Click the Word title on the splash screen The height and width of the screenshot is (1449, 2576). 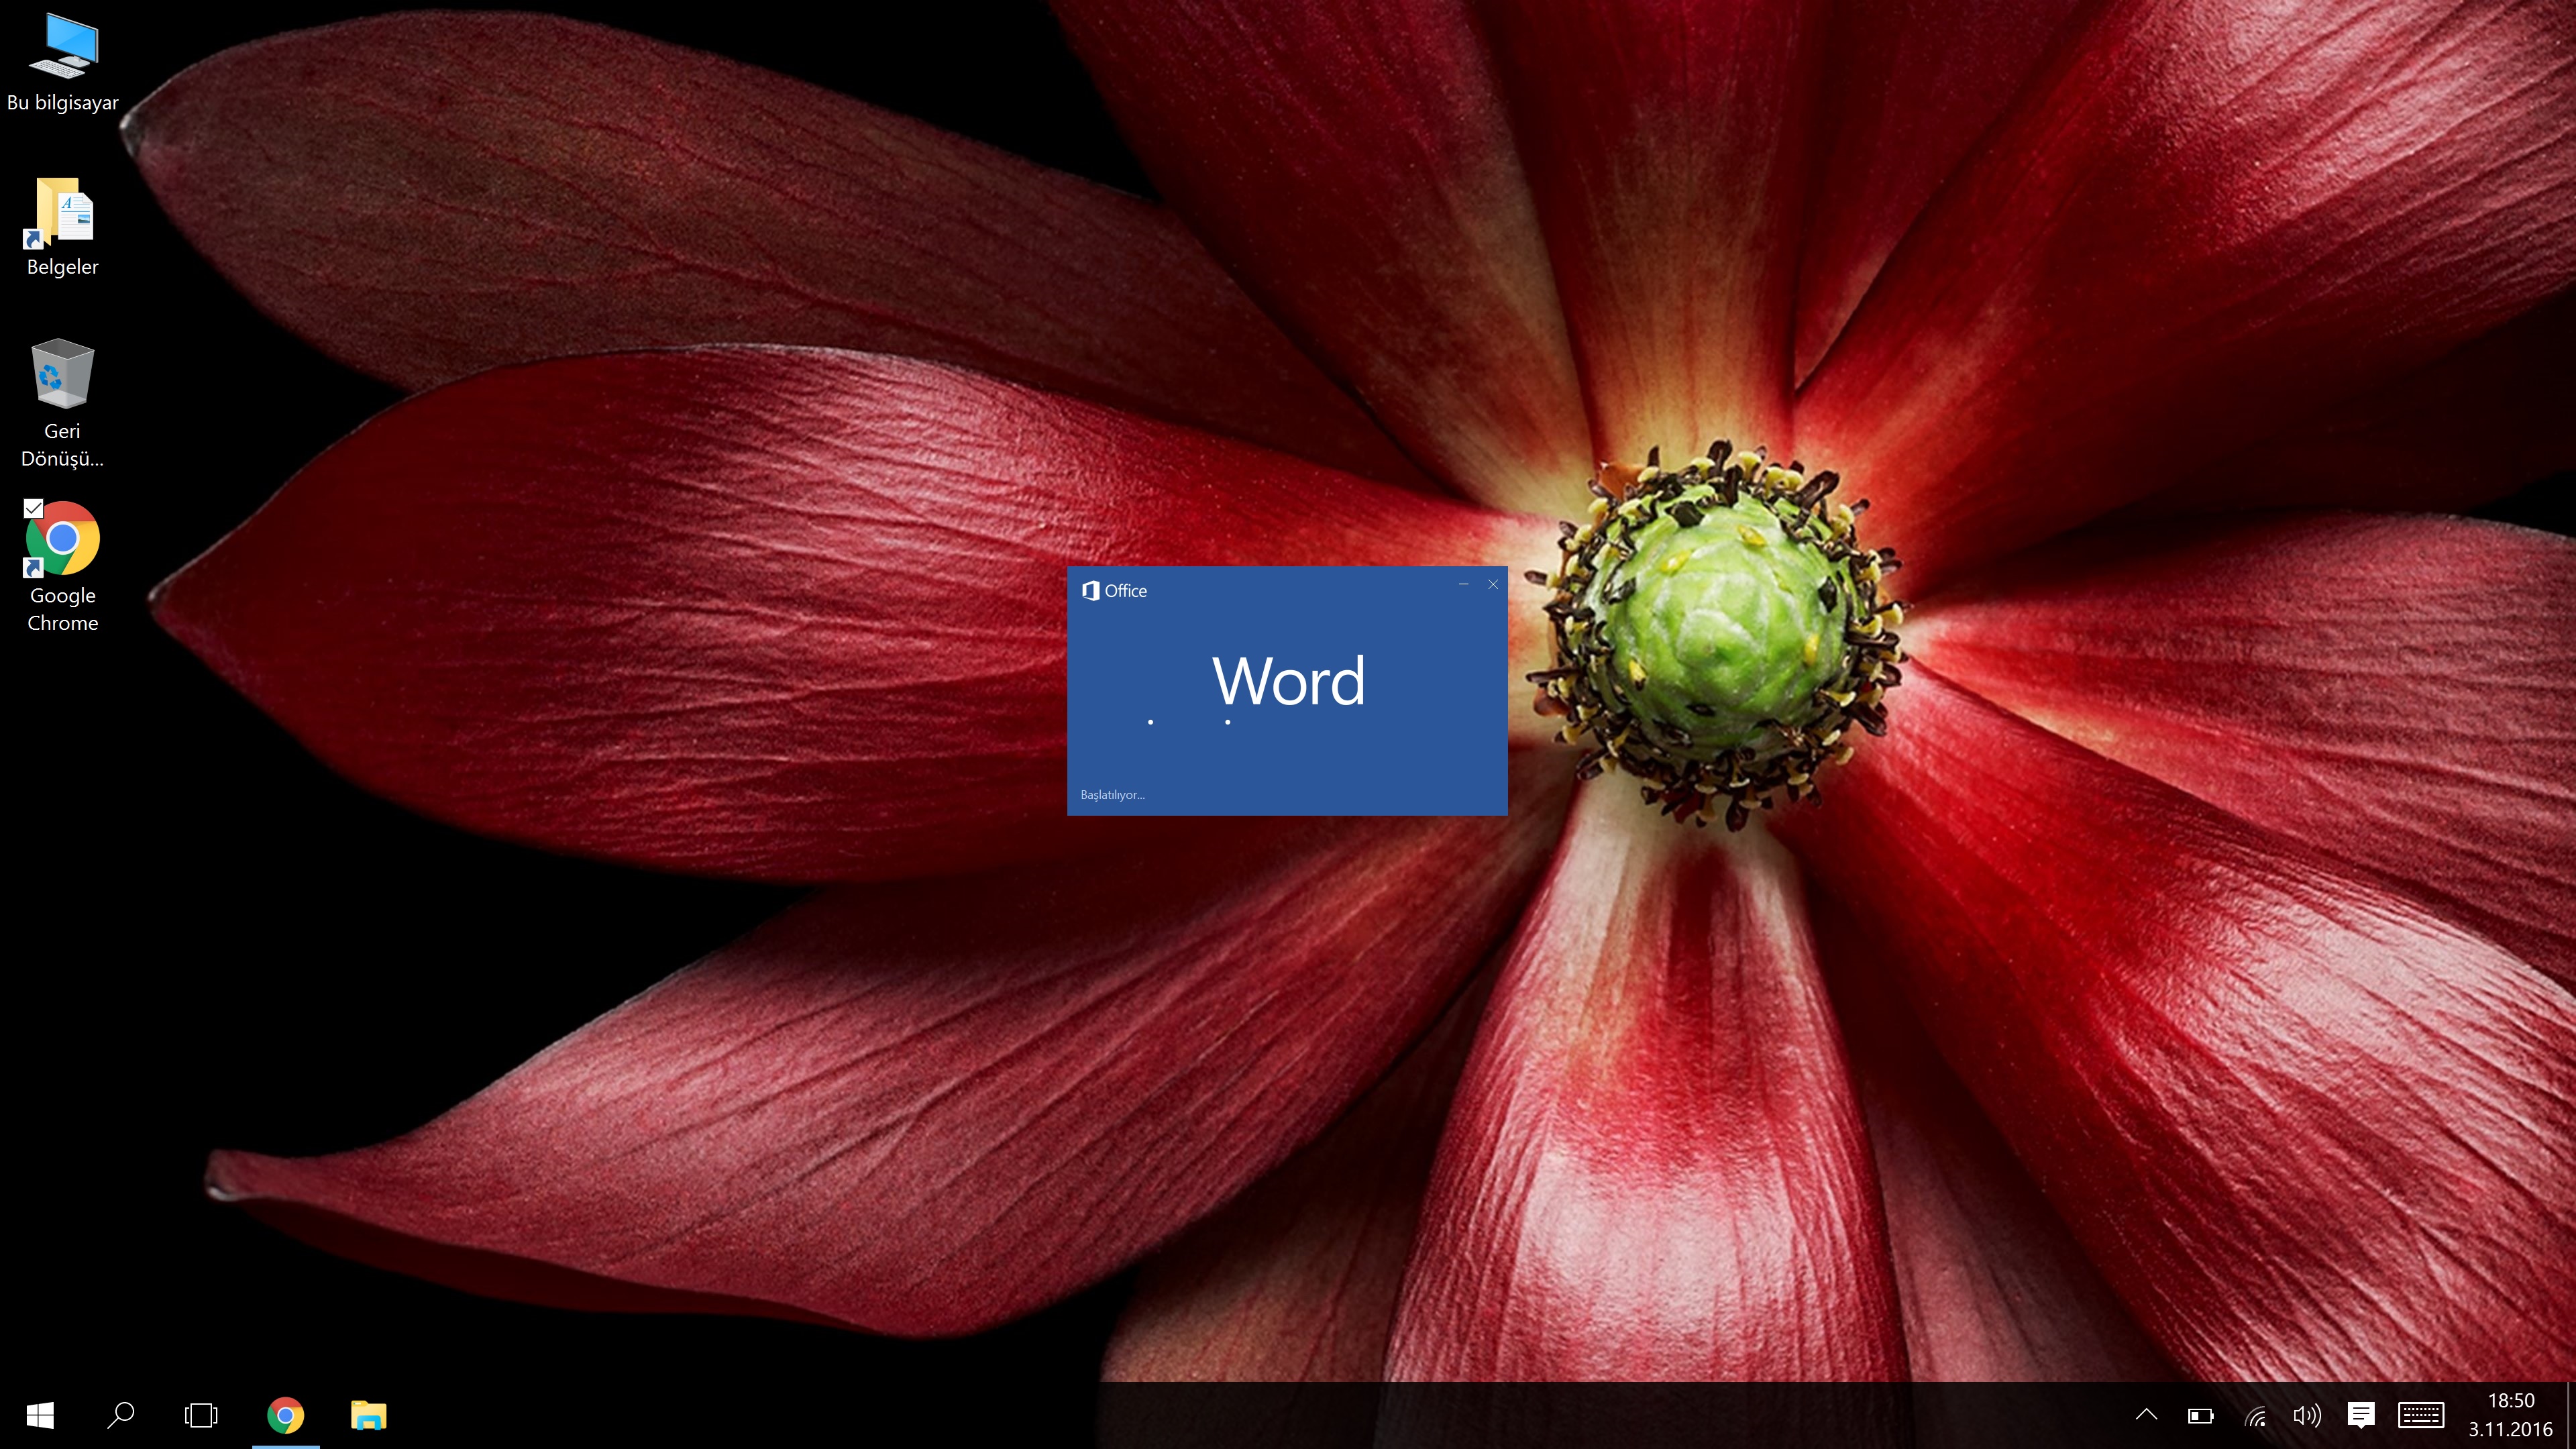[1288, 681]
